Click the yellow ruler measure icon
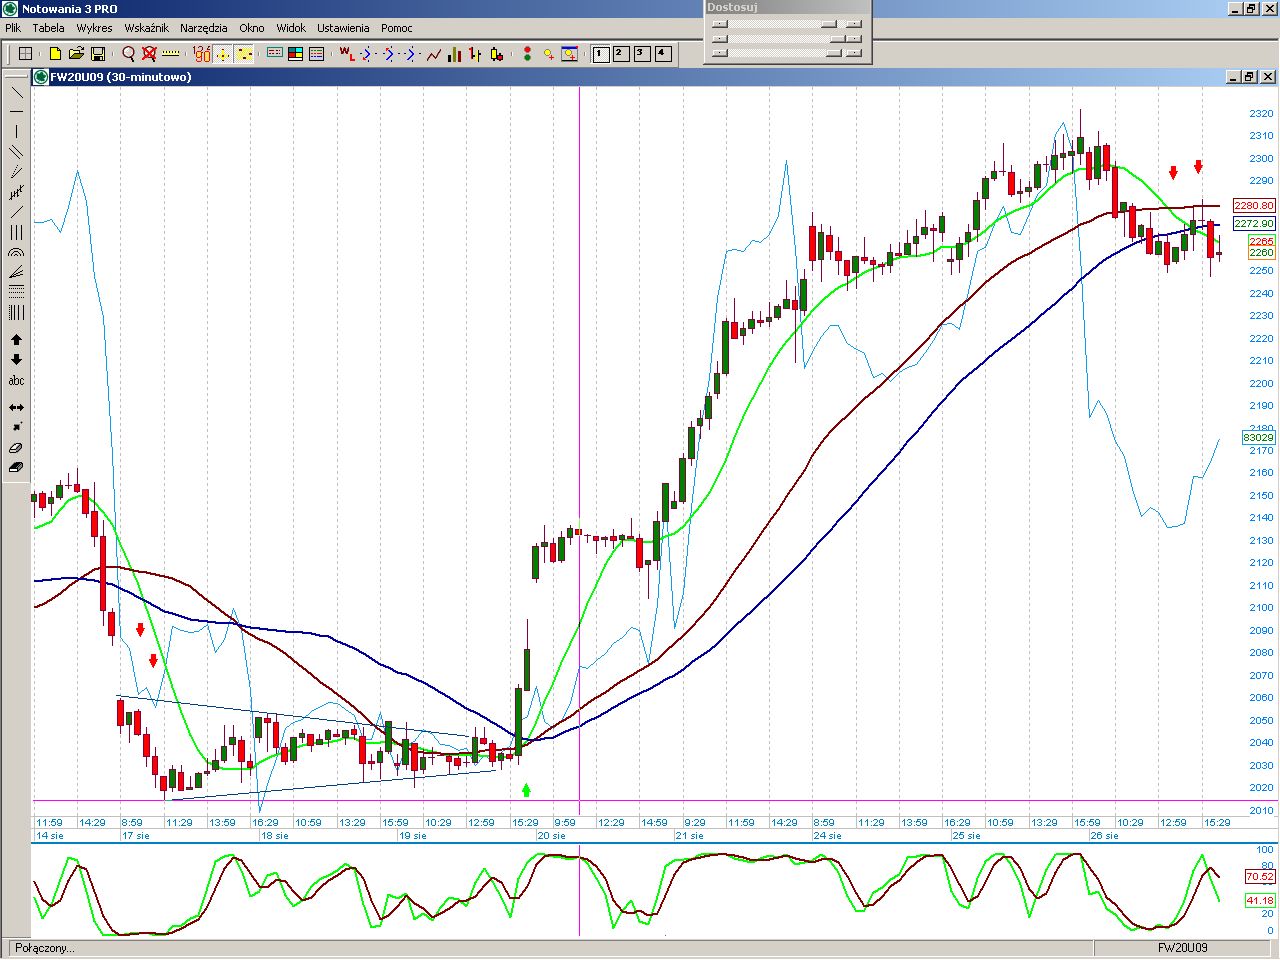Screen dimensions: 1280x960 point(171,54)
